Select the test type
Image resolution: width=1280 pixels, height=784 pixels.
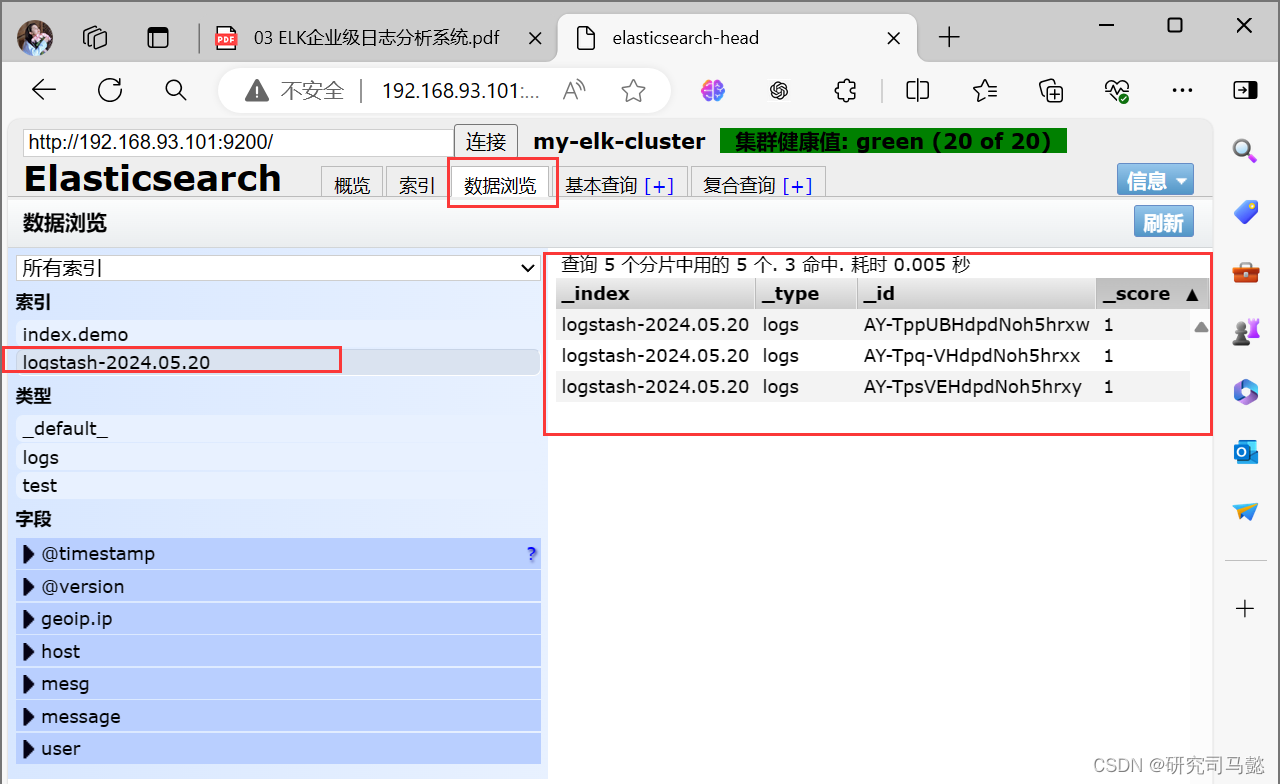pyautogui.click(x=278, y=485)
